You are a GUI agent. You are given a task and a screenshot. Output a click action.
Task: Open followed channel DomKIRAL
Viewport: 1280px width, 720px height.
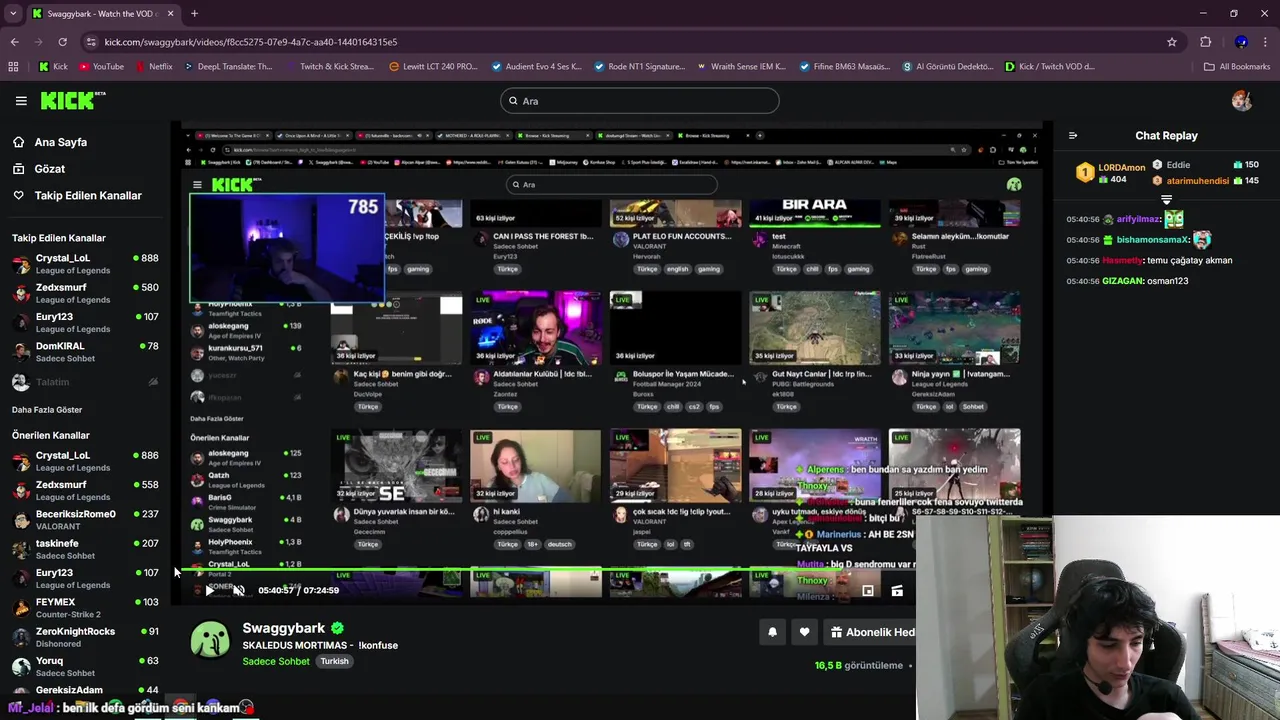click(x=85, y=352)
